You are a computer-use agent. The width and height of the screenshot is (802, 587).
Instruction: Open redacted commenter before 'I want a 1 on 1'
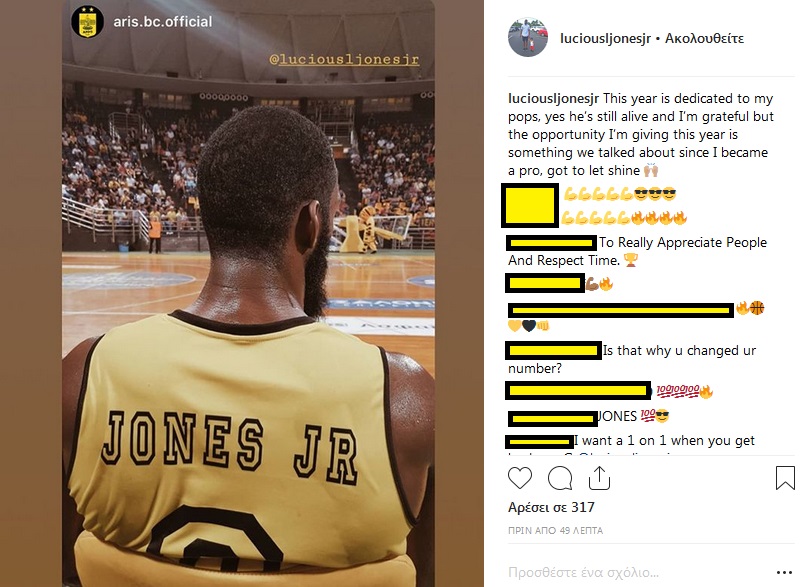click(539, 441)
